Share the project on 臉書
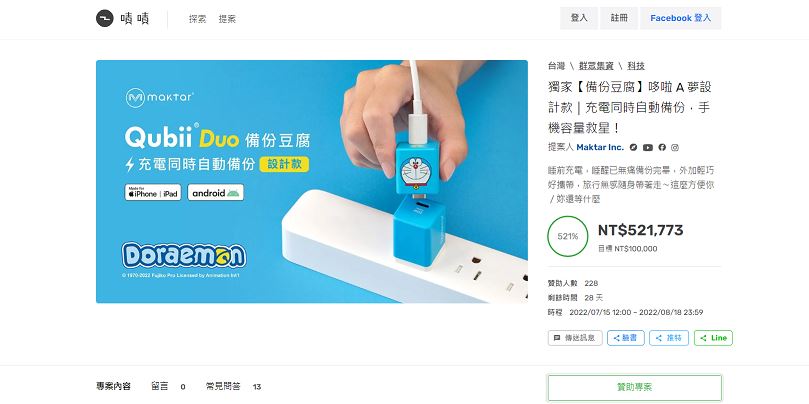This screenshot has width=809, height=404. pos(626,338)
